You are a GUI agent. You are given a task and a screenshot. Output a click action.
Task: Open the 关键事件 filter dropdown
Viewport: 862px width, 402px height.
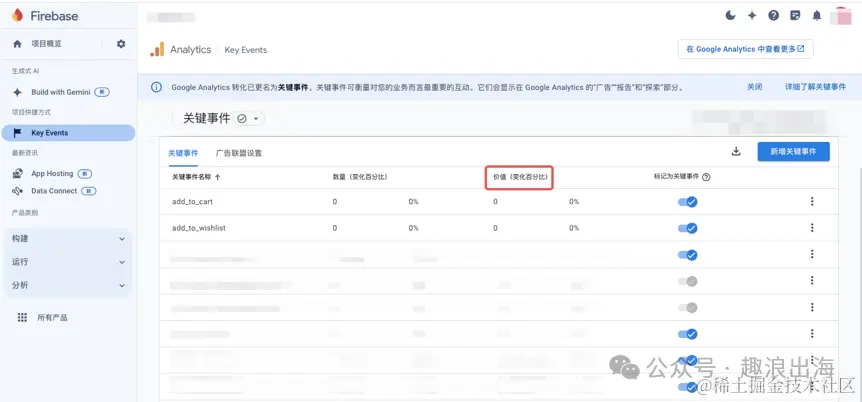249,118
